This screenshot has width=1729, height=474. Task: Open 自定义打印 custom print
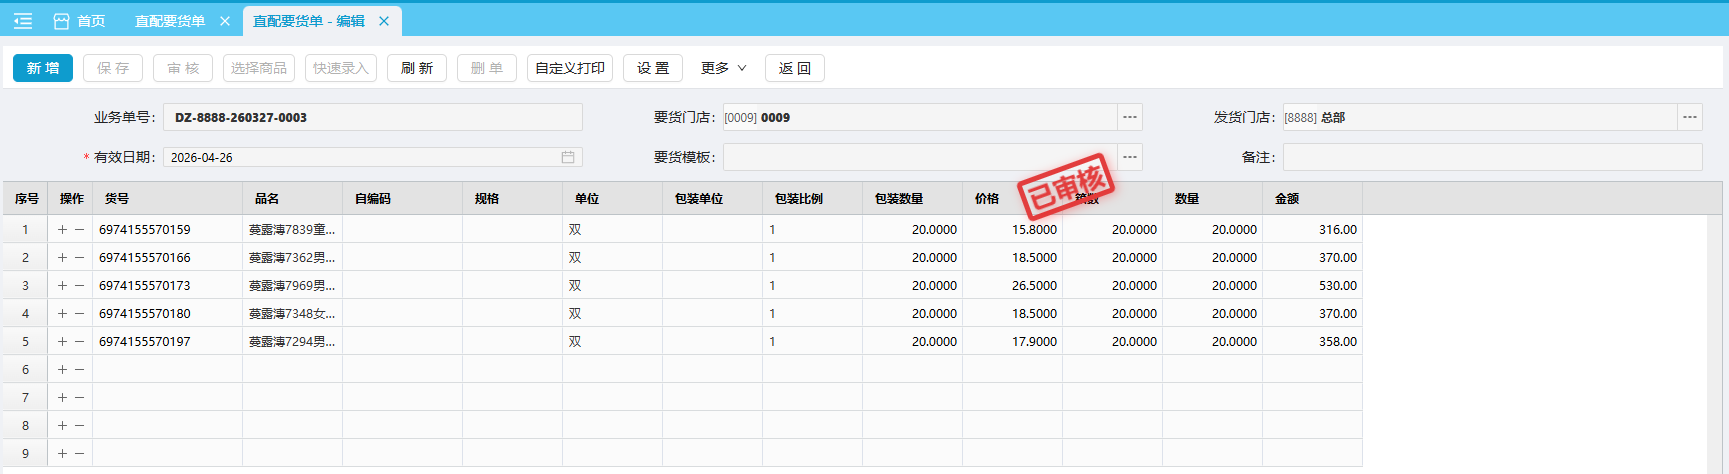[570, 68]
